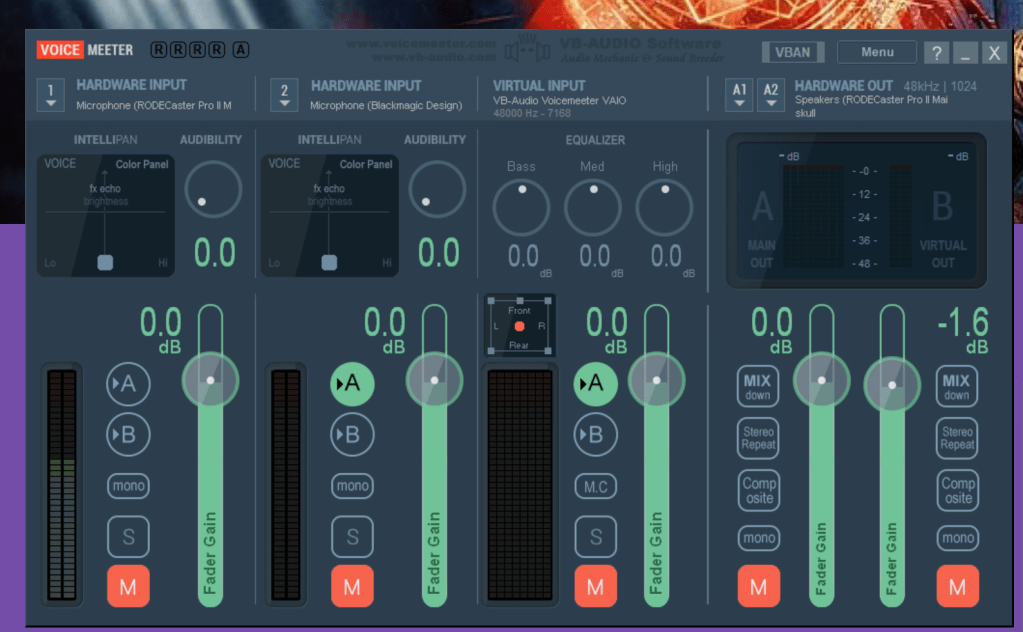
Task: Click the Speakers RODECaster Pro II output label
Action: click(x=871, y=100)
